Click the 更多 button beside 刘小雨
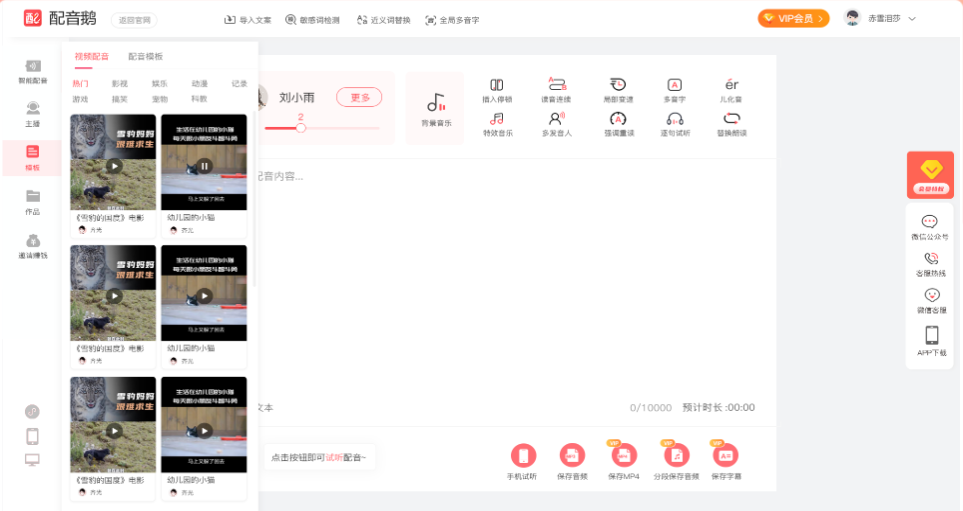This screenshot has width=963, height=511. [x=359, y=98]
